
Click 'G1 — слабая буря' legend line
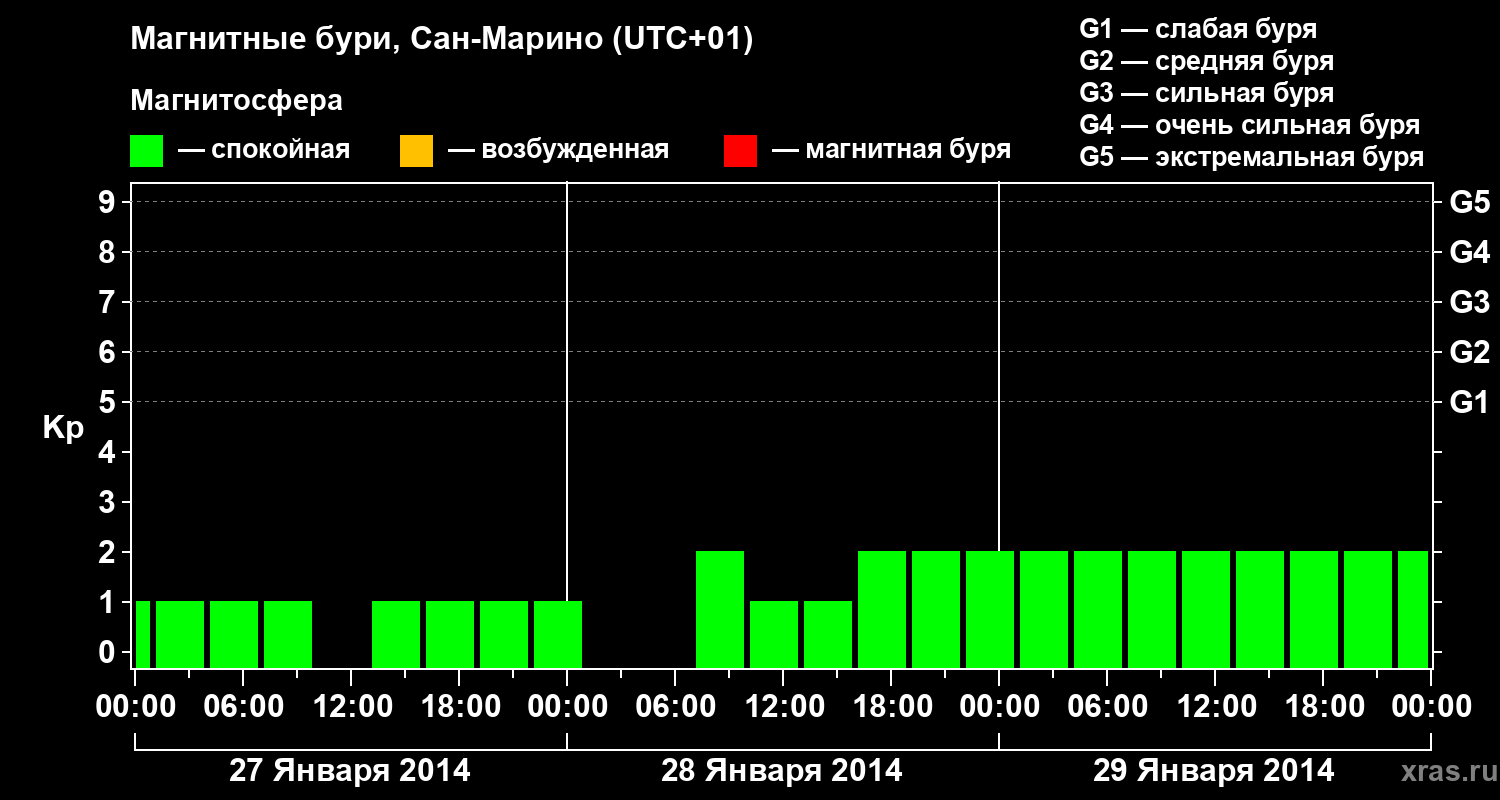[1198, 29]
